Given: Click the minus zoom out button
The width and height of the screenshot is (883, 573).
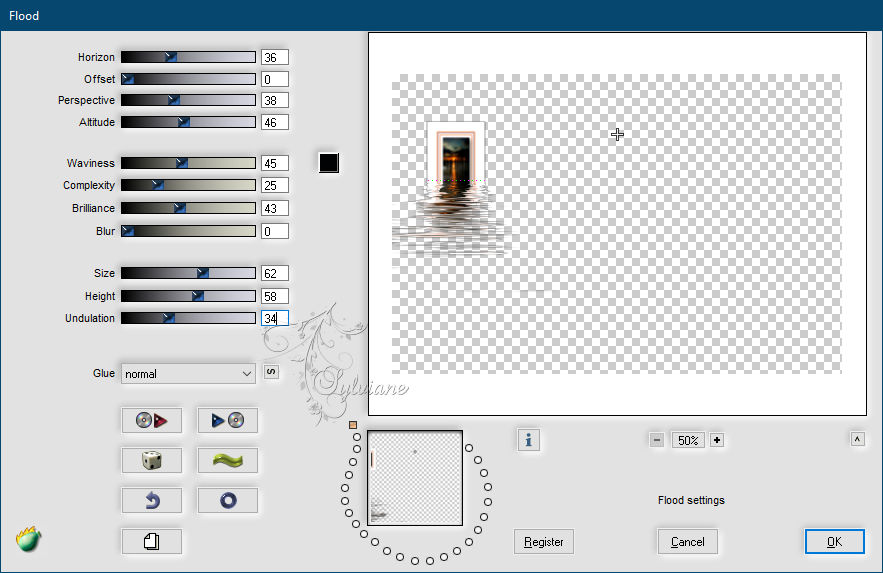Looking at the screenshot, I should click(657, 440).
